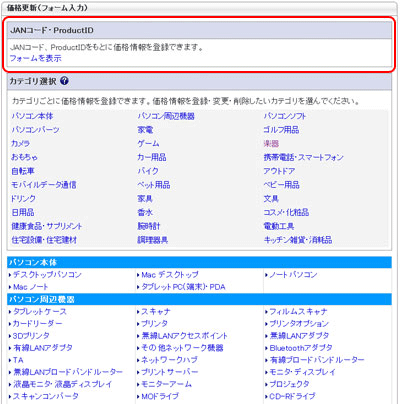The width and height of the screenshot is (400, 404).
Task: Open the 無線LANアダプタ link
Action: (x=299, y=336)
